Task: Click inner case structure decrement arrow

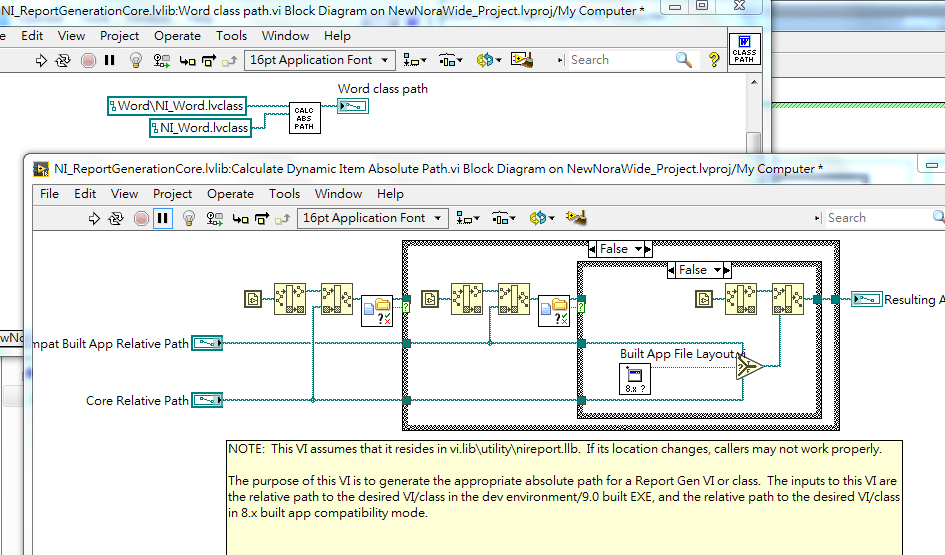Action: tap(671, 270)
